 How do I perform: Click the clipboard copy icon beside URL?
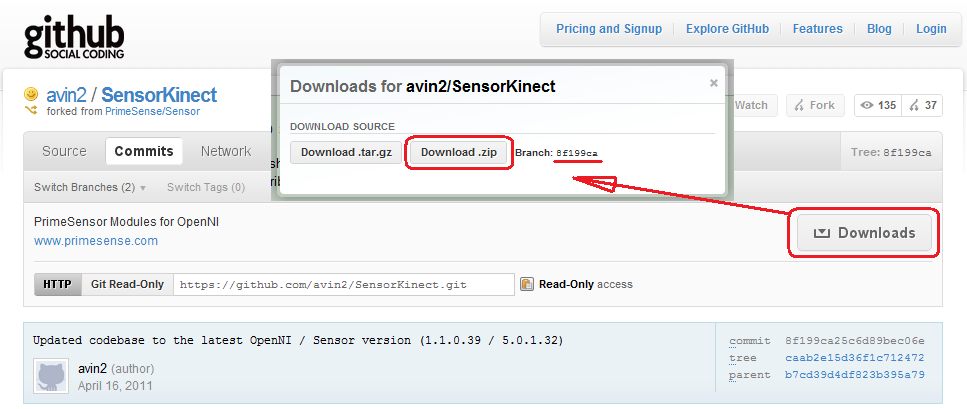pos(527,284)
